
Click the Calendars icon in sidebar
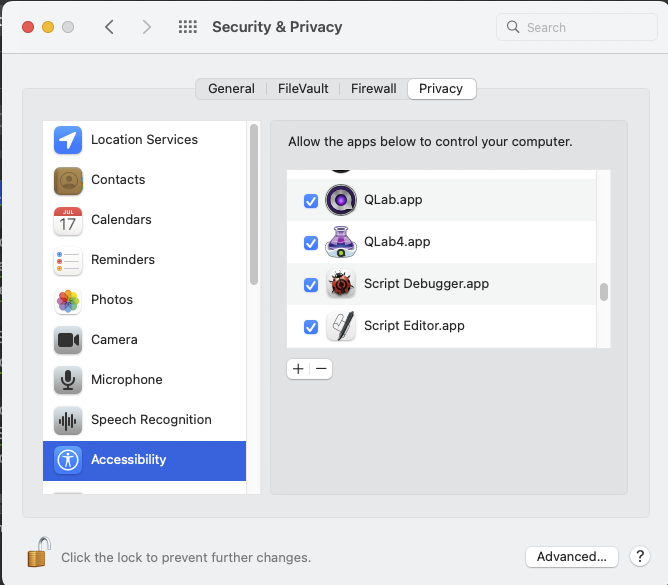[68, 220]
